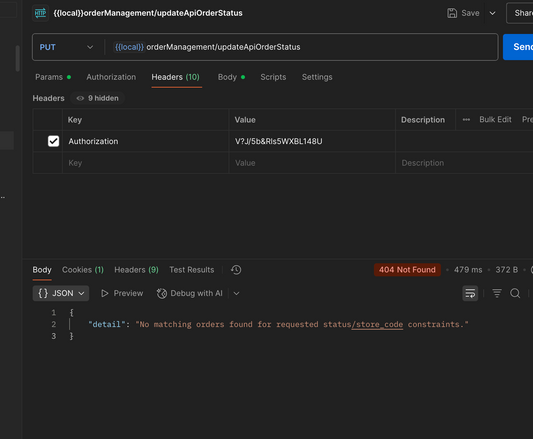The image size is (533, 439).
Task: Click the search response magnifier icon
Action: click(x=515, y=293)
